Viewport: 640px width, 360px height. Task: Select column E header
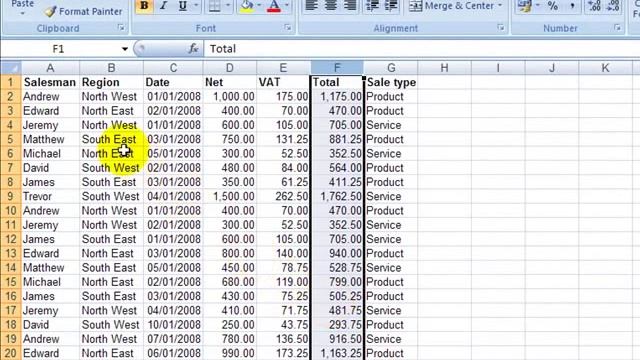coord(283,68)
